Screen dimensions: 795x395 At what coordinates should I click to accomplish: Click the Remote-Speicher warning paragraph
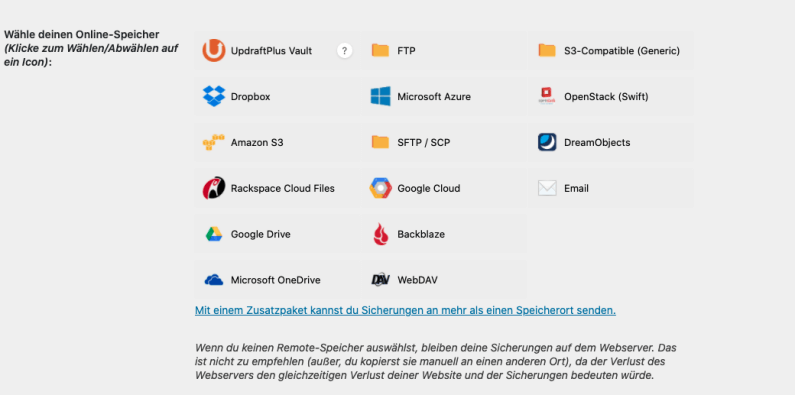tap(436, 362)
